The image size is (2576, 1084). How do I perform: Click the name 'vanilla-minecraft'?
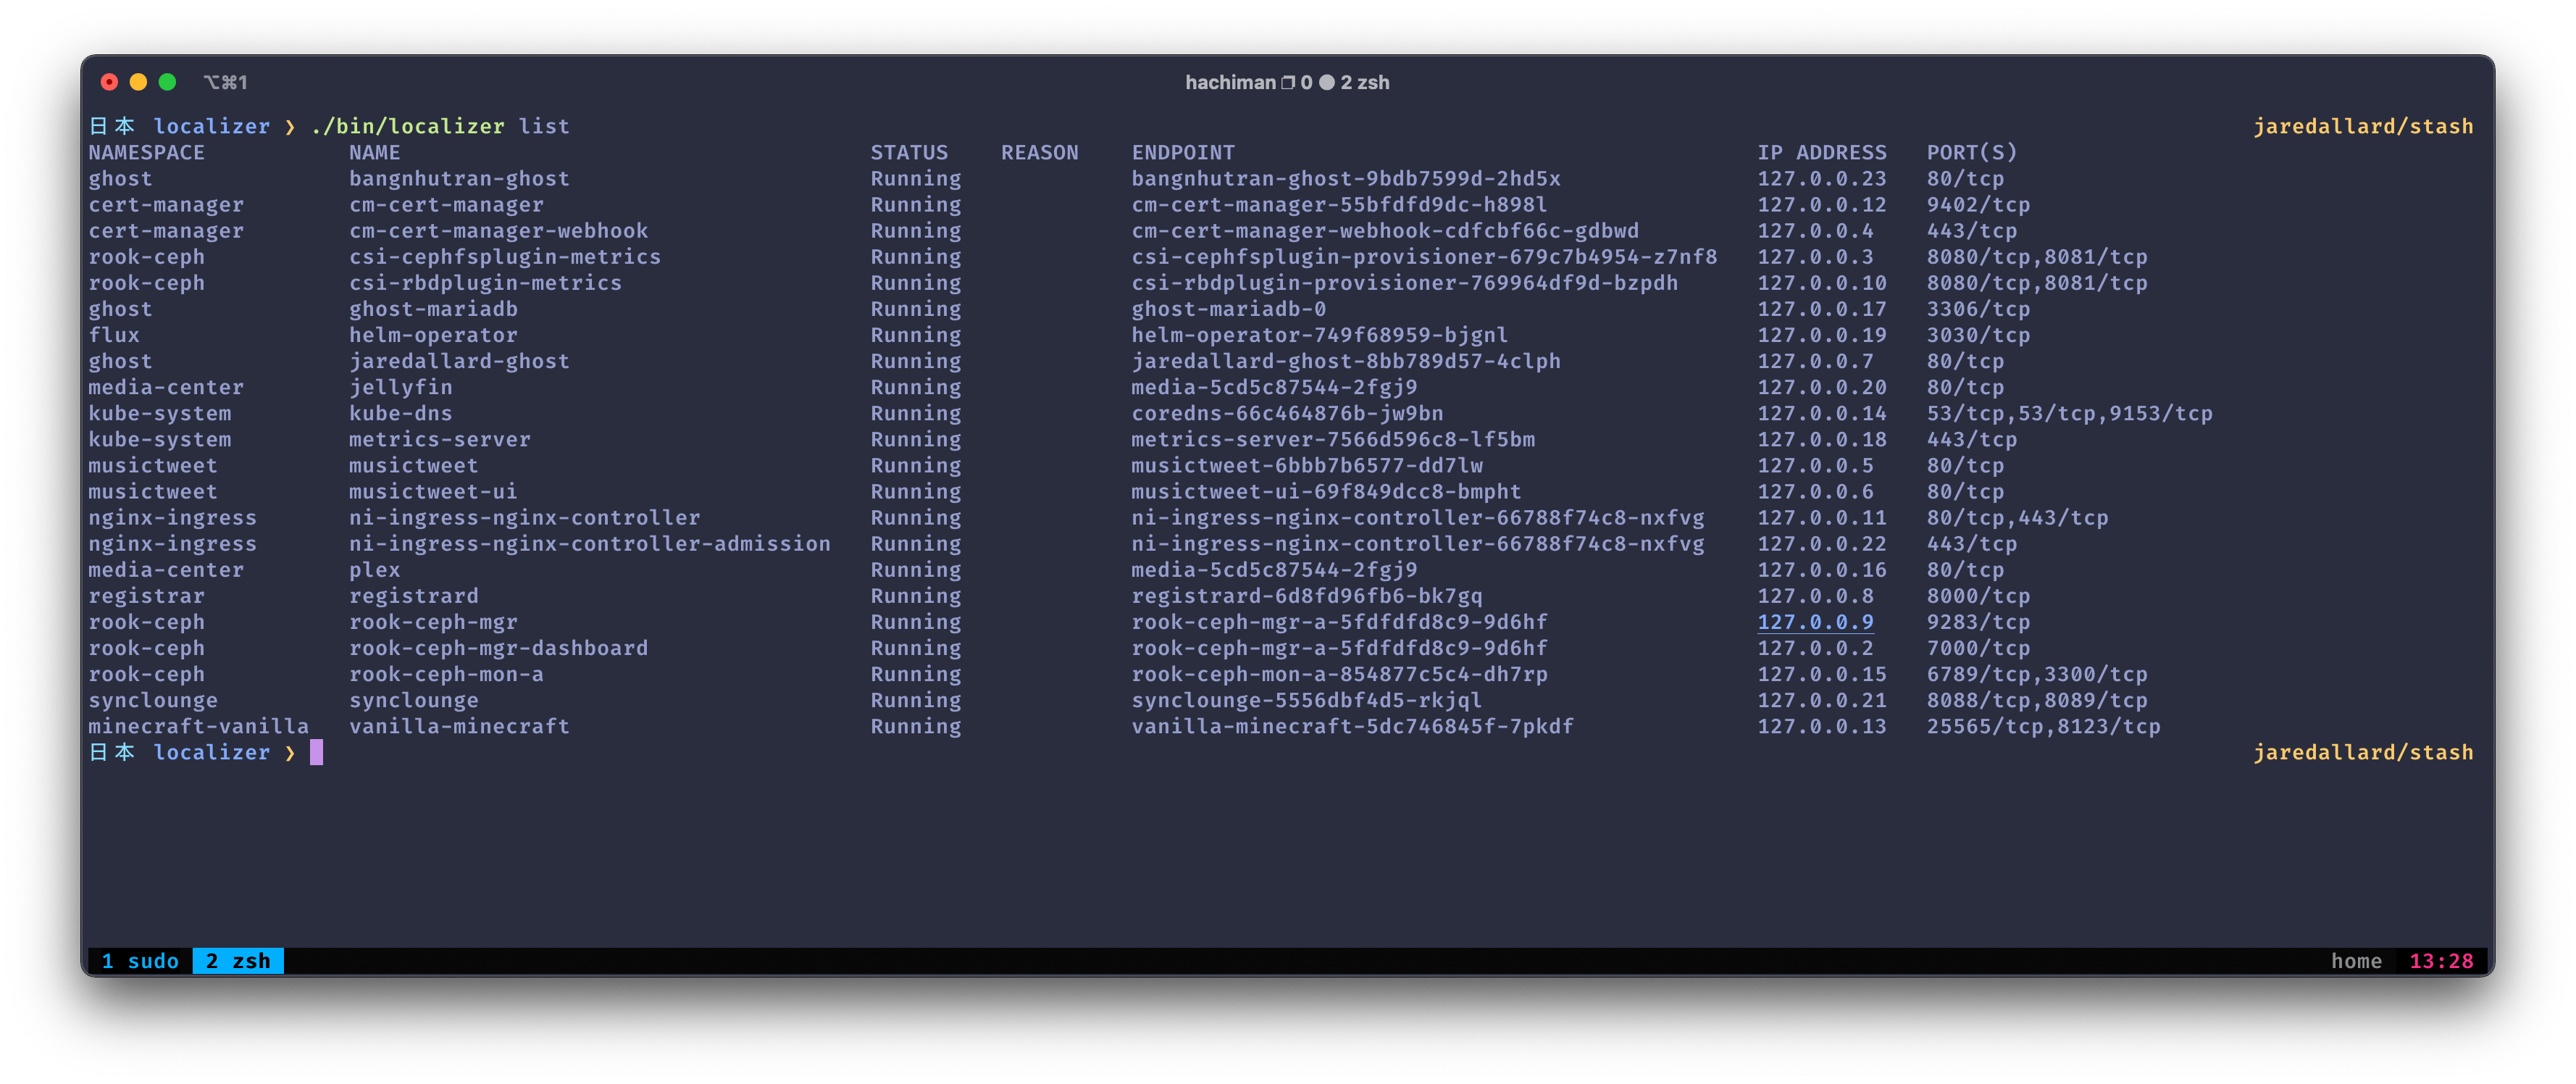coord(459,726)
